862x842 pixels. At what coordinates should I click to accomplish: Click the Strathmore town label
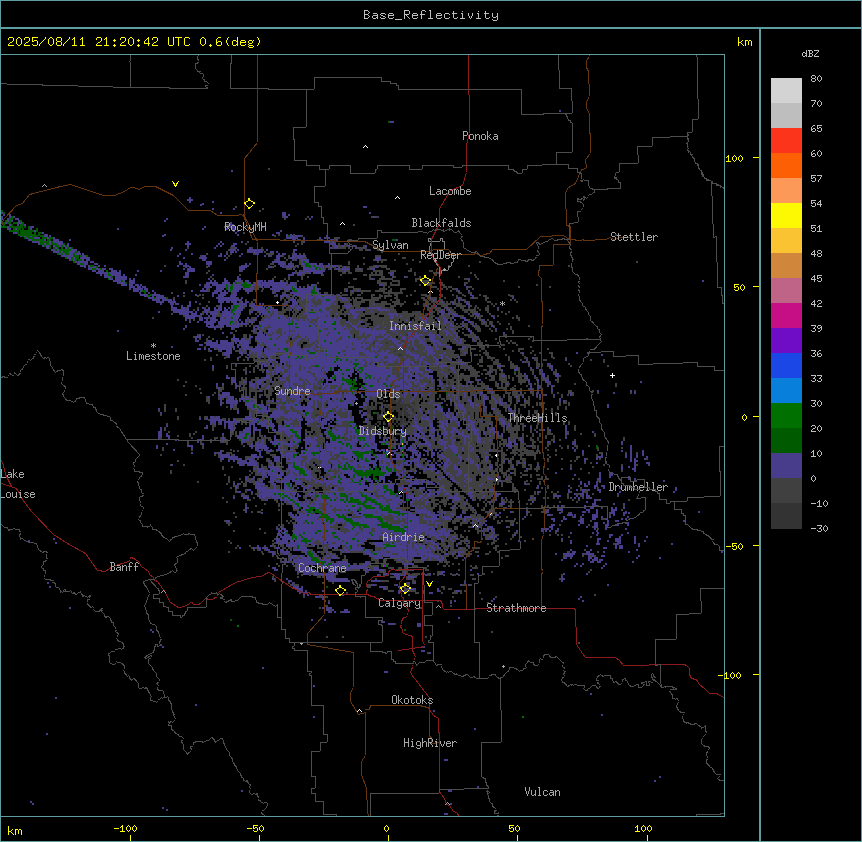pyautogui.click(x=516, y=608)
